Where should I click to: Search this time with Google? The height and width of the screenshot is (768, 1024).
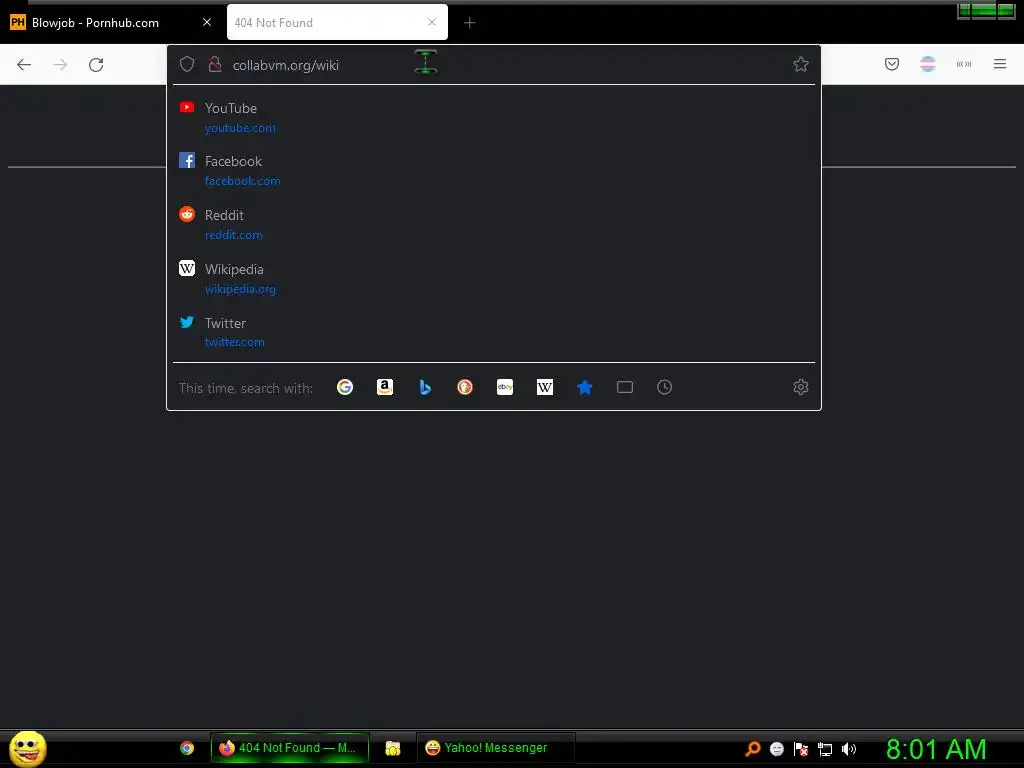pos(345,387)
